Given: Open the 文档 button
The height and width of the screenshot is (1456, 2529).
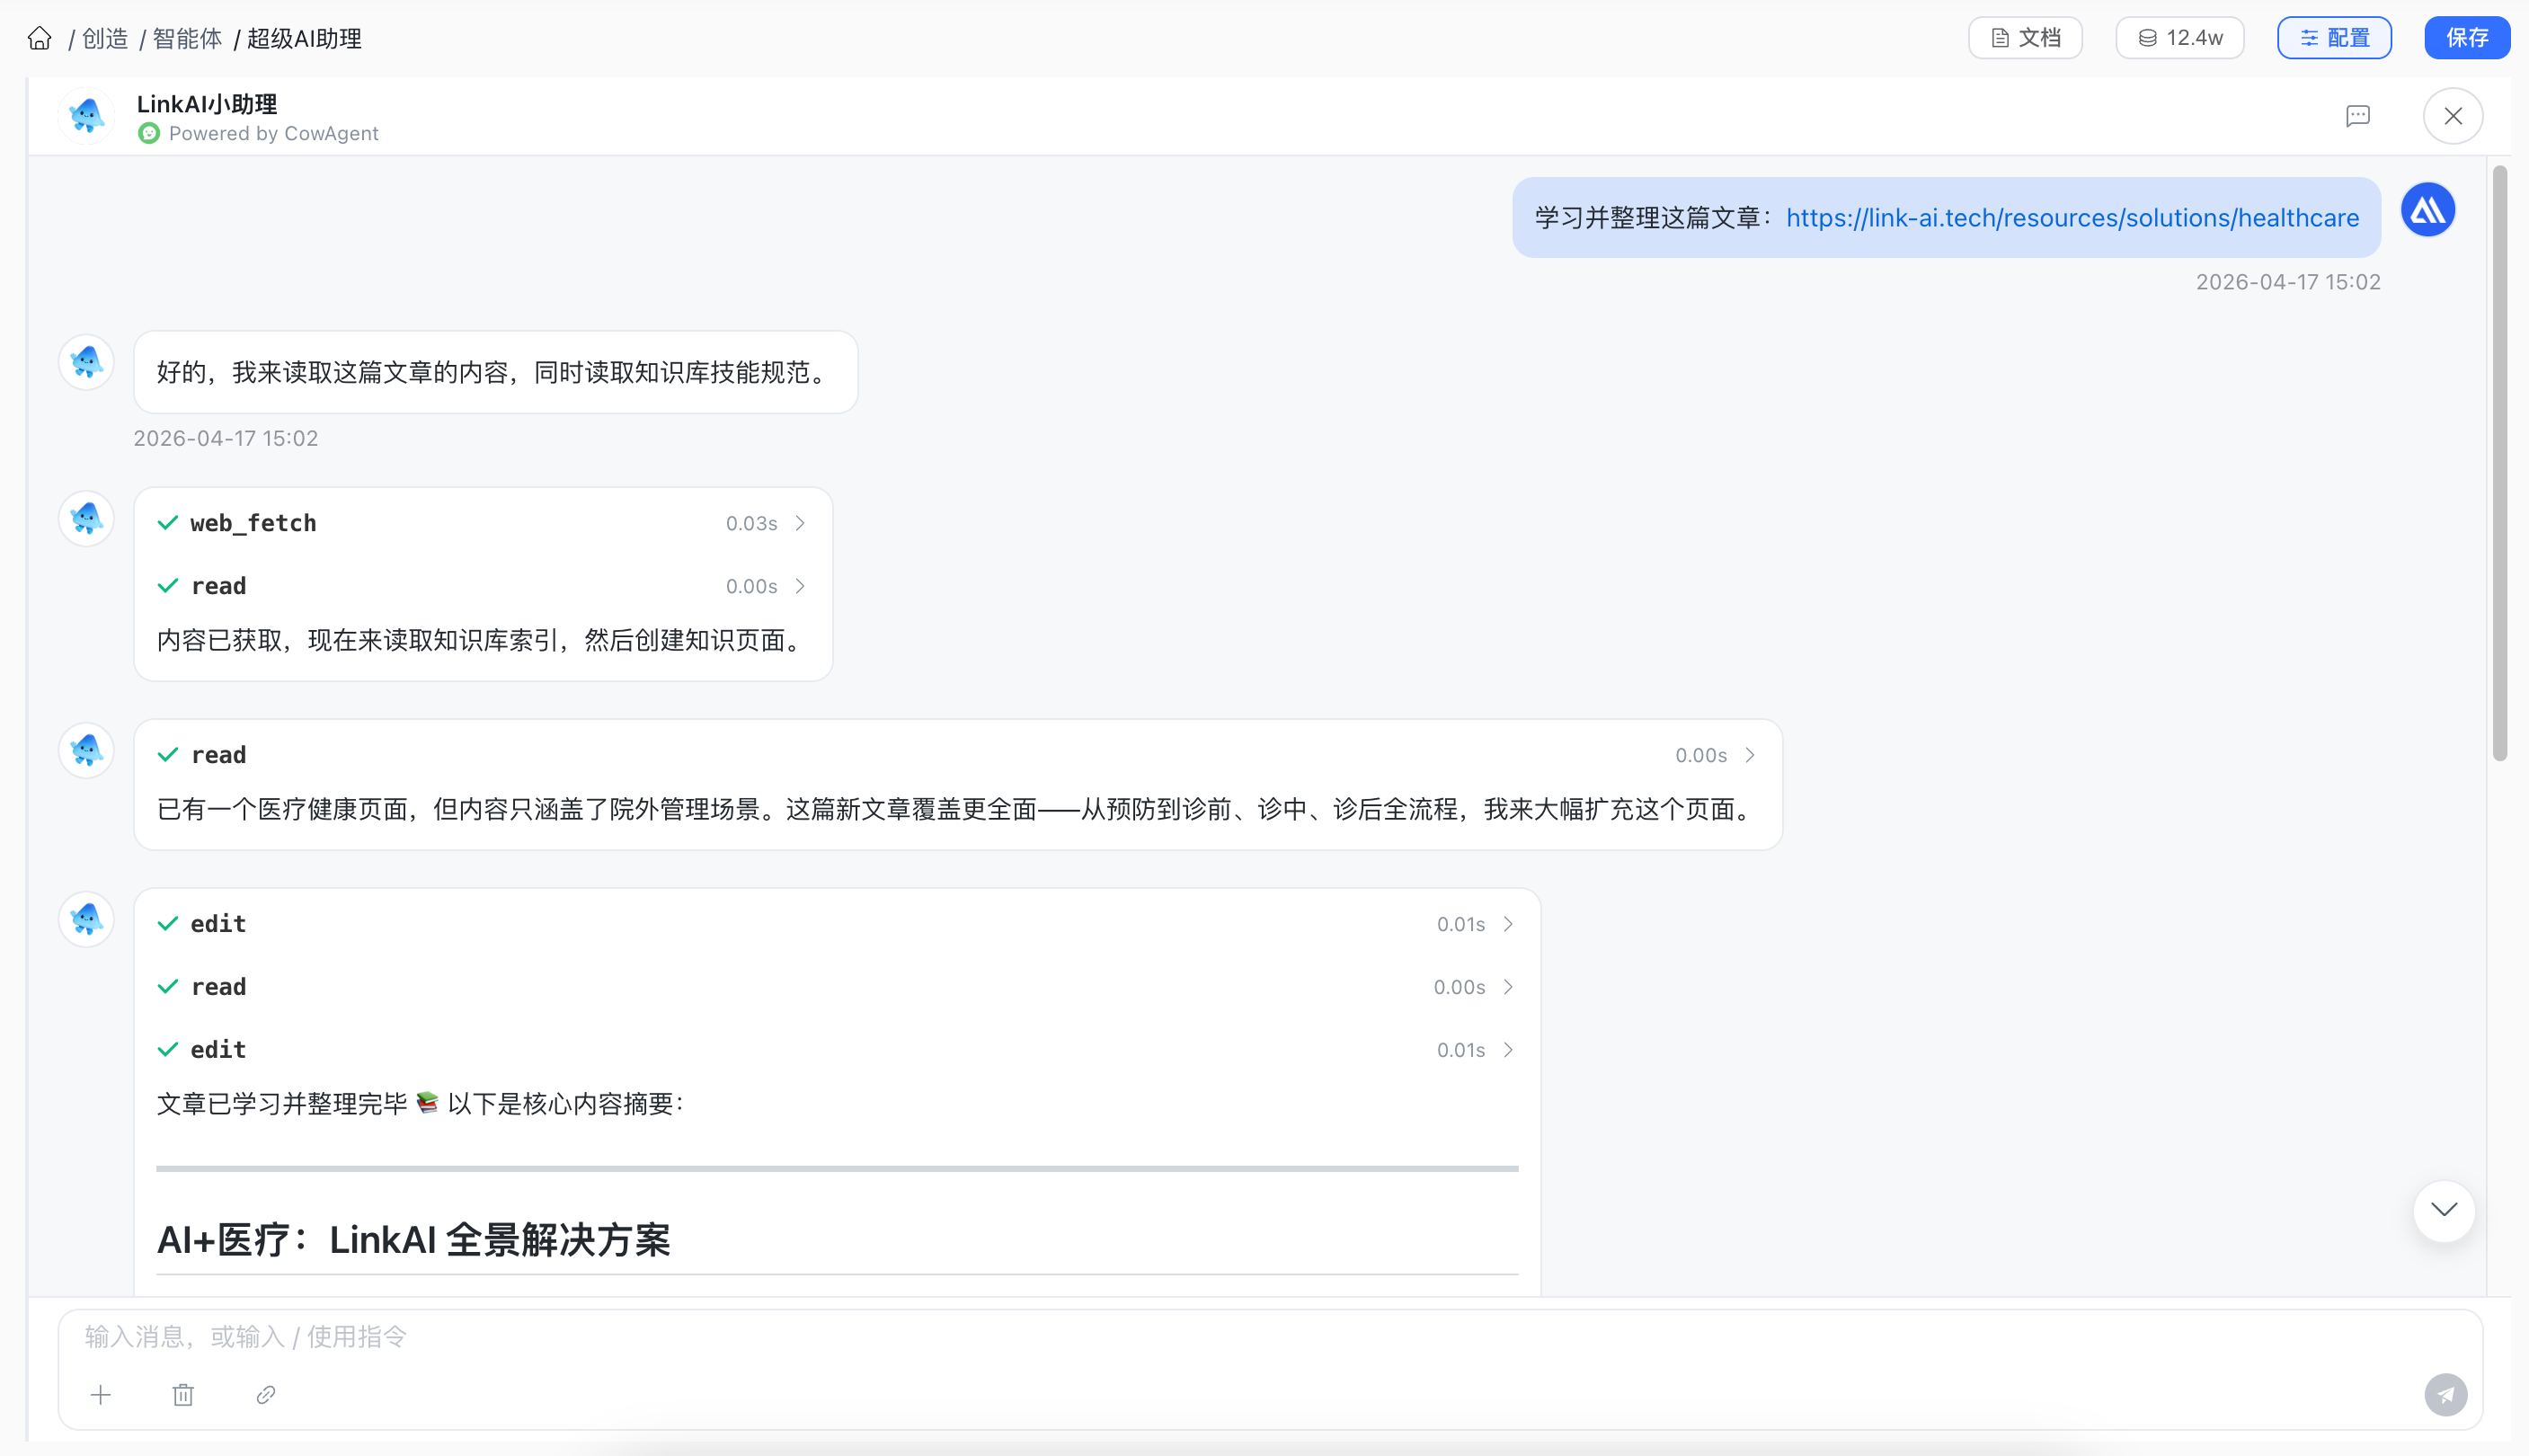Looking at the screenshot, I should pyautogui.click(x=2025, y=38).
